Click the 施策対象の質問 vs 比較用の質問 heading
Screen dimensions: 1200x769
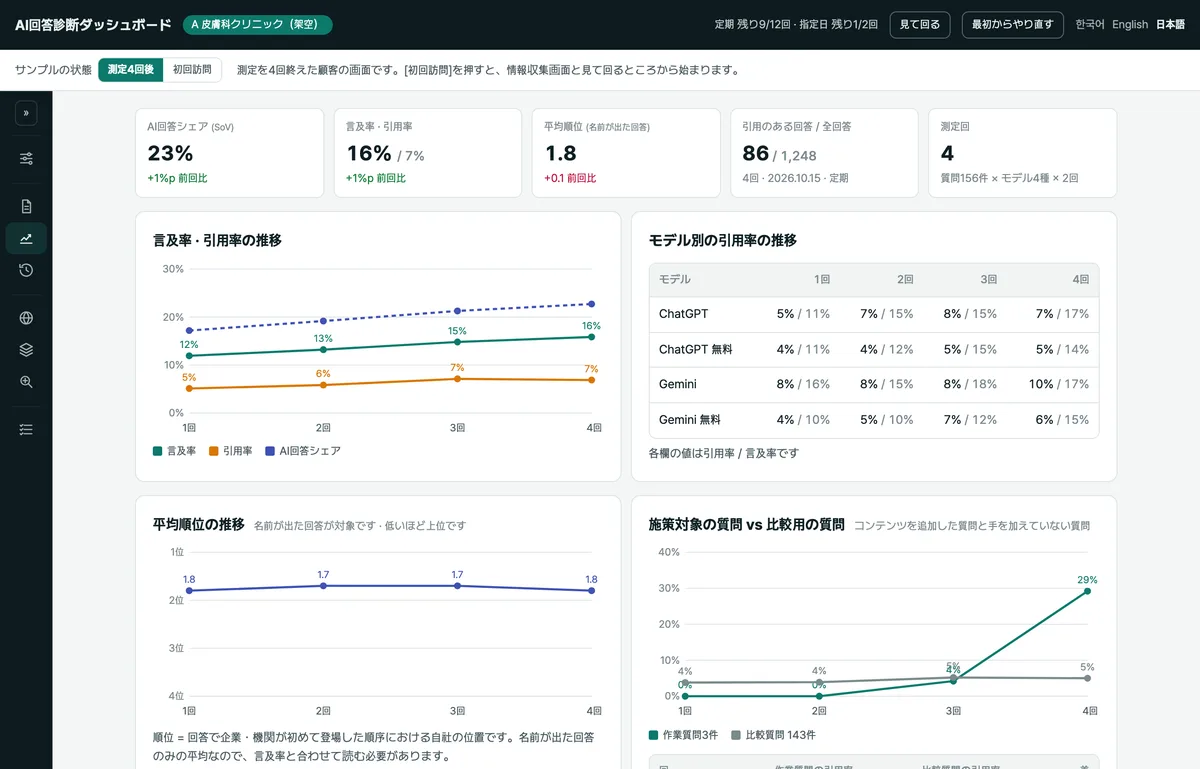pyautogui.click(x=747, y=524)
